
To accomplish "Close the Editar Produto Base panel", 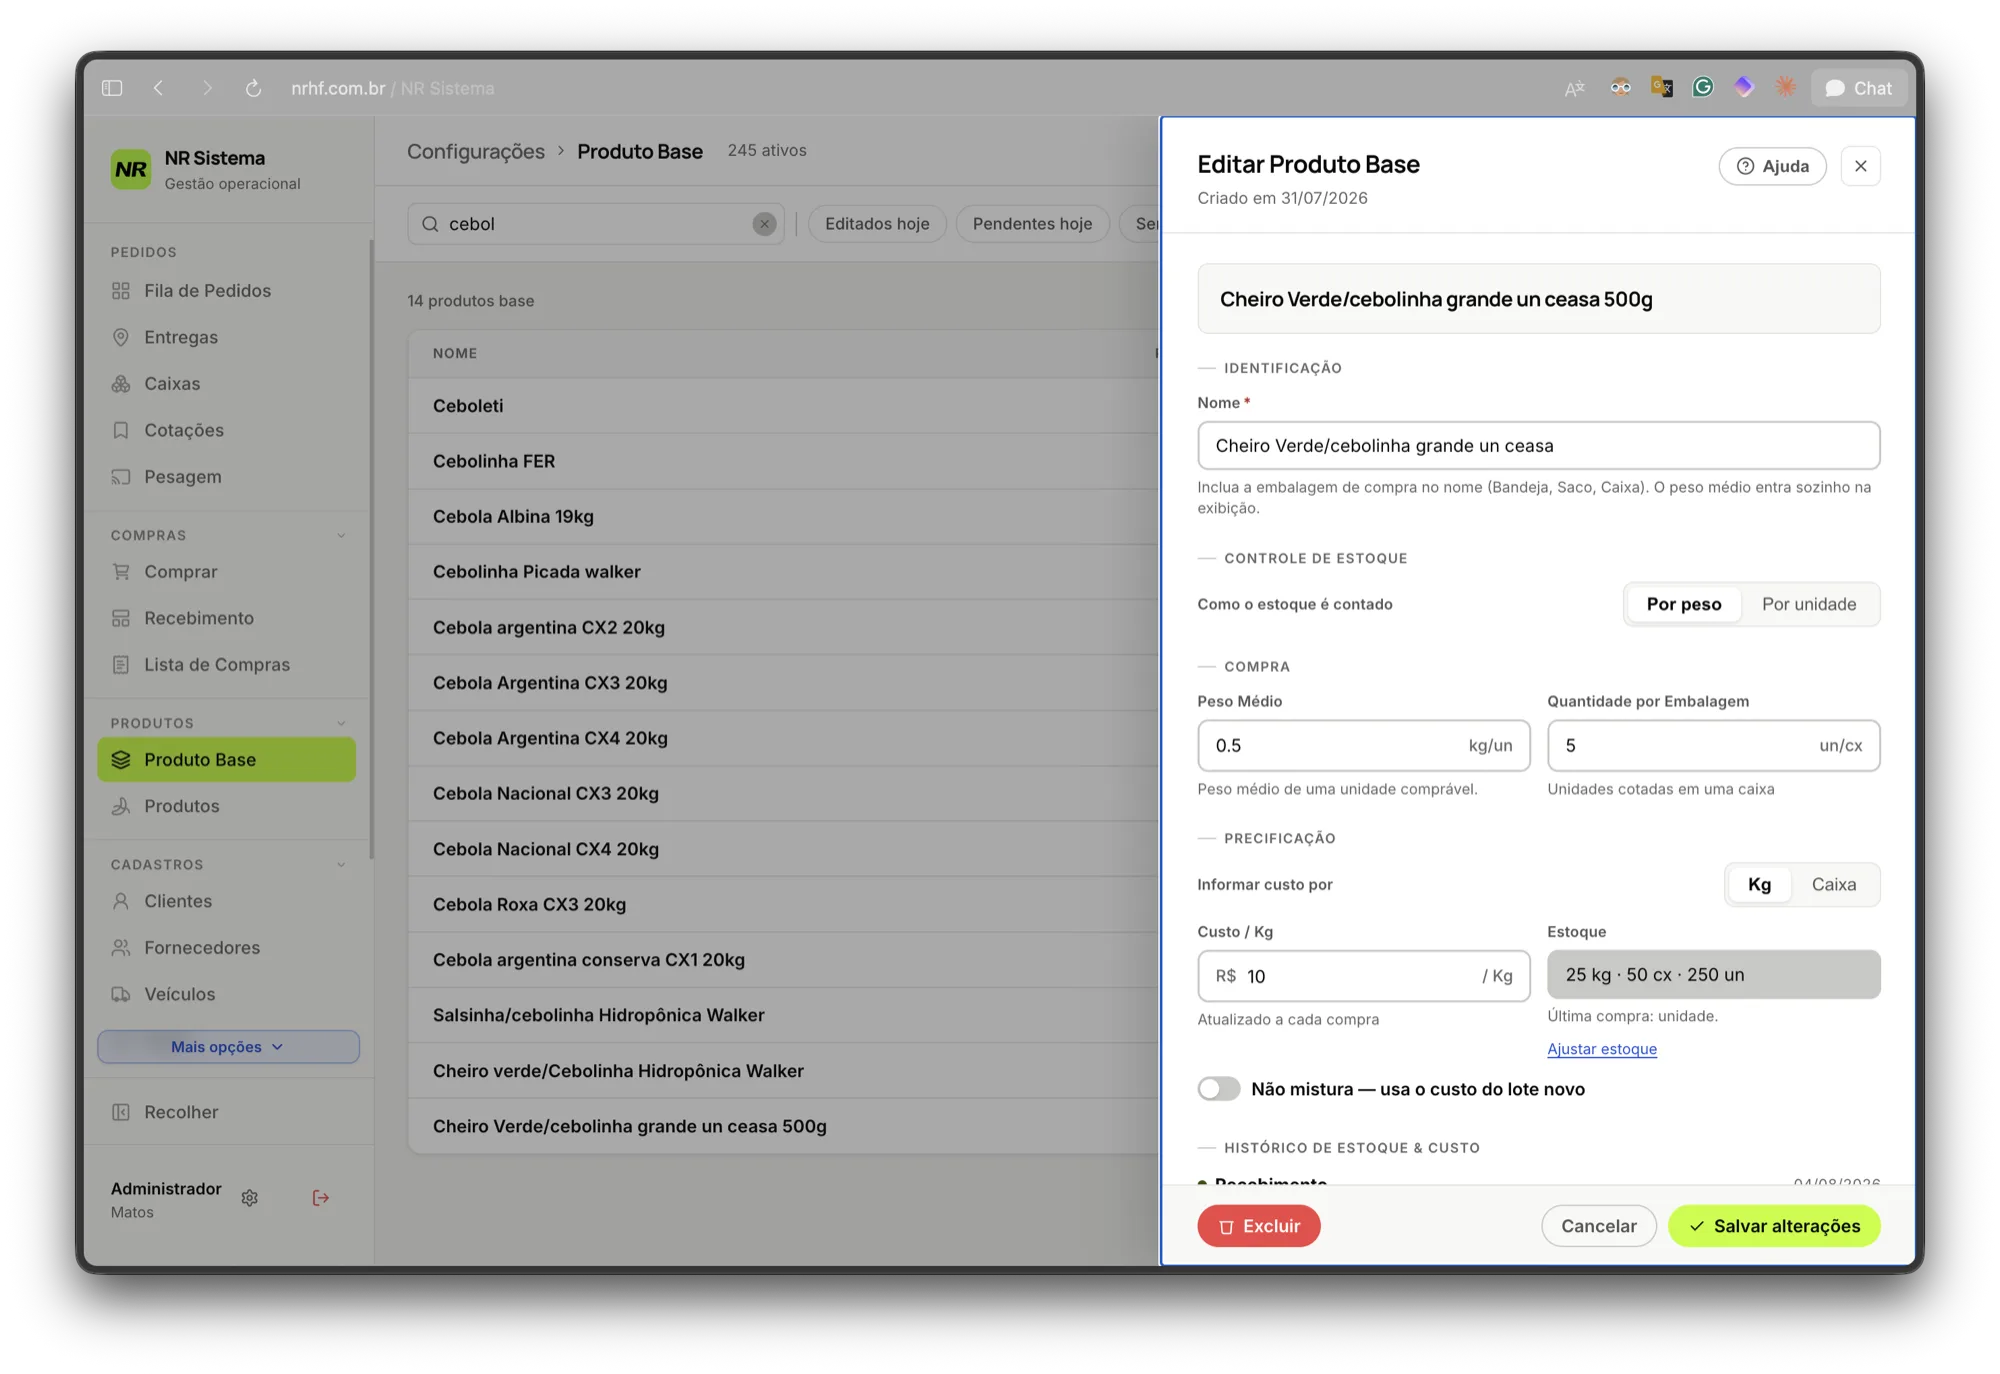I will [x=1861, y=166].
